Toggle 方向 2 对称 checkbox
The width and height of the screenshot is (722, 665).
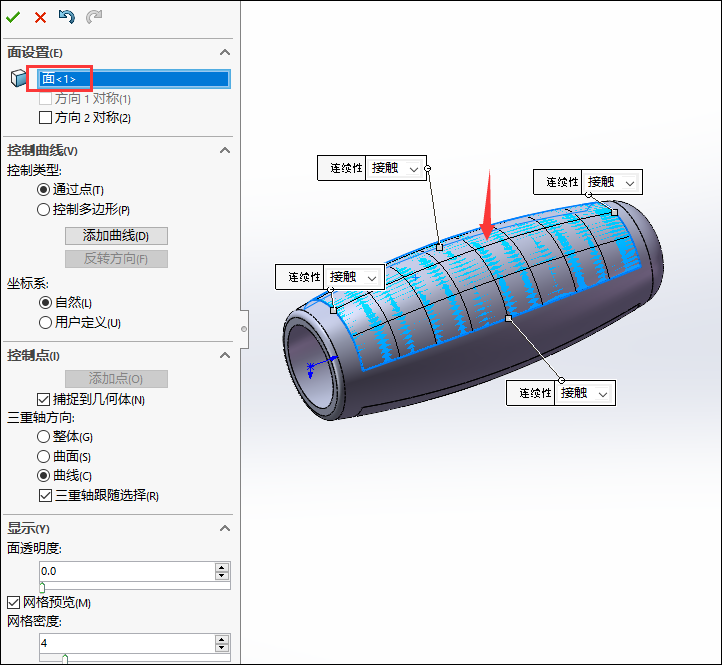(45, 118)
